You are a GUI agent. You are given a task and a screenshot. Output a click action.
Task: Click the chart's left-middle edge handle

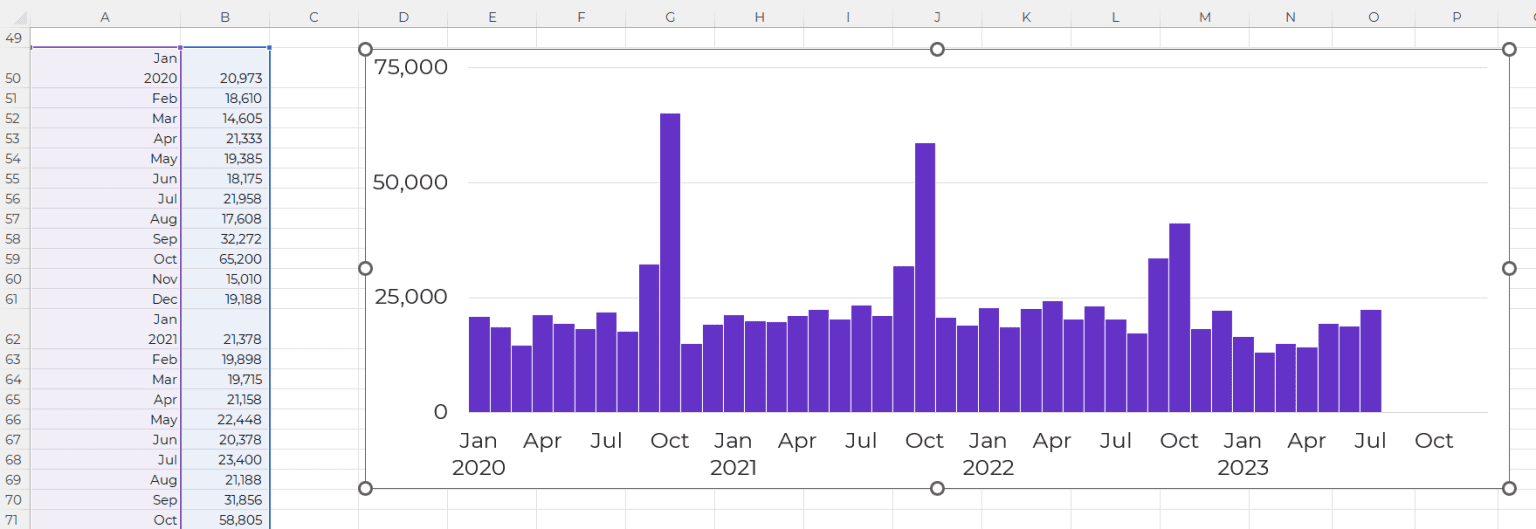coord(365,268)
